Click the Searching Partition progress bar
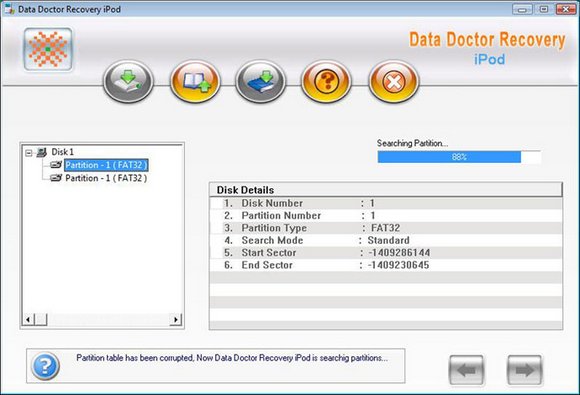The width and height of the screenshot is (580, 395). coord(459,157)
